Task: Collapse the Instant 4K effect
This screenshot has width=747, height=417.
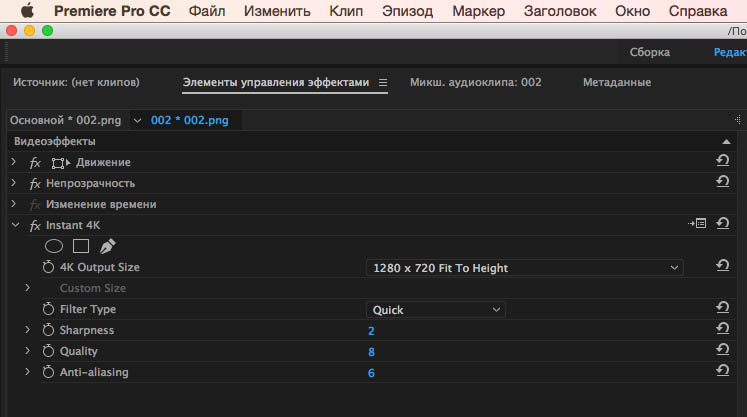Action: click(x=15, y=225)
